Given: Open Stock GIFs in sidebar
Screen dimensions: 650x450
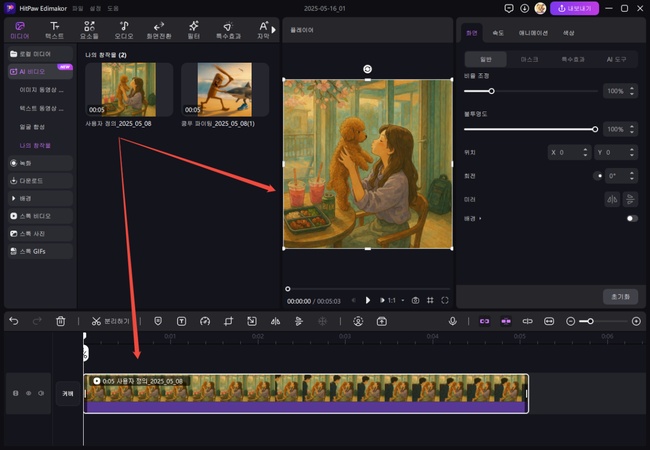Looking at the screenshot, I should (x=40, y=251).
